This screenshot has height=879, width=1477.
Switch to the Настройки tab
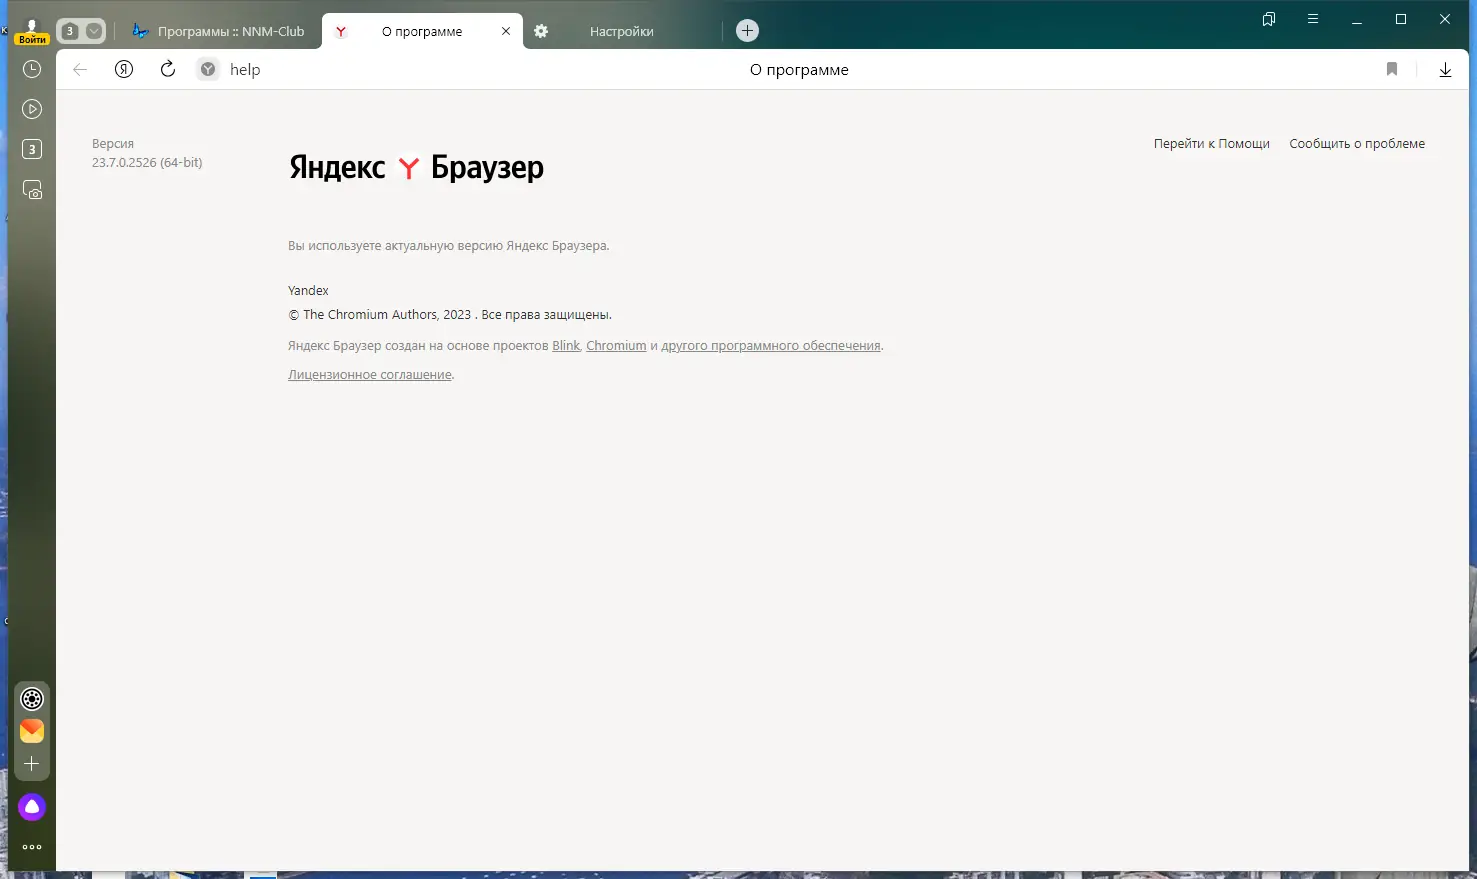tap(620, 31)
